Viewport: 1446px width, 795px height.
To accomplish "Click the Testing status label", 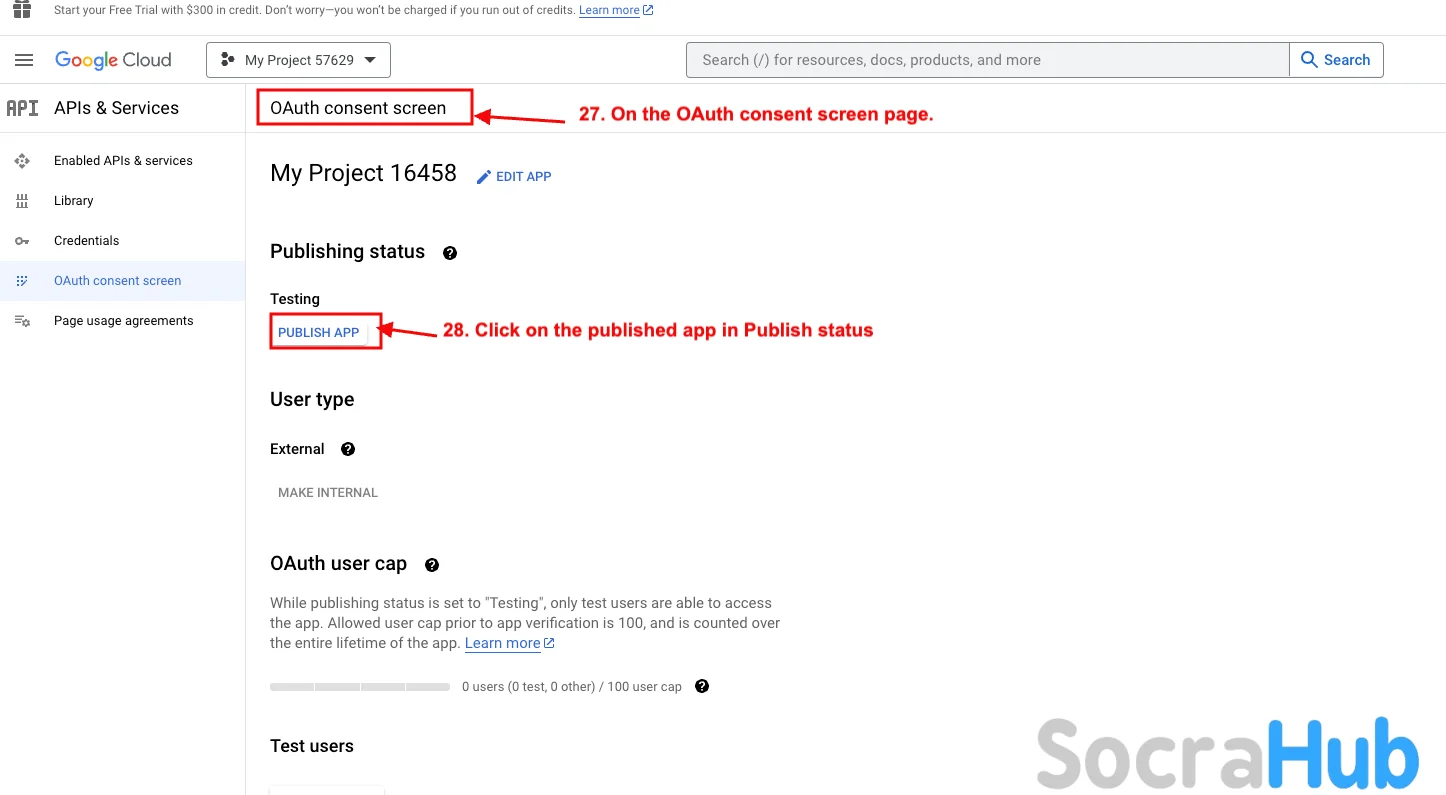I will point(295,299).
